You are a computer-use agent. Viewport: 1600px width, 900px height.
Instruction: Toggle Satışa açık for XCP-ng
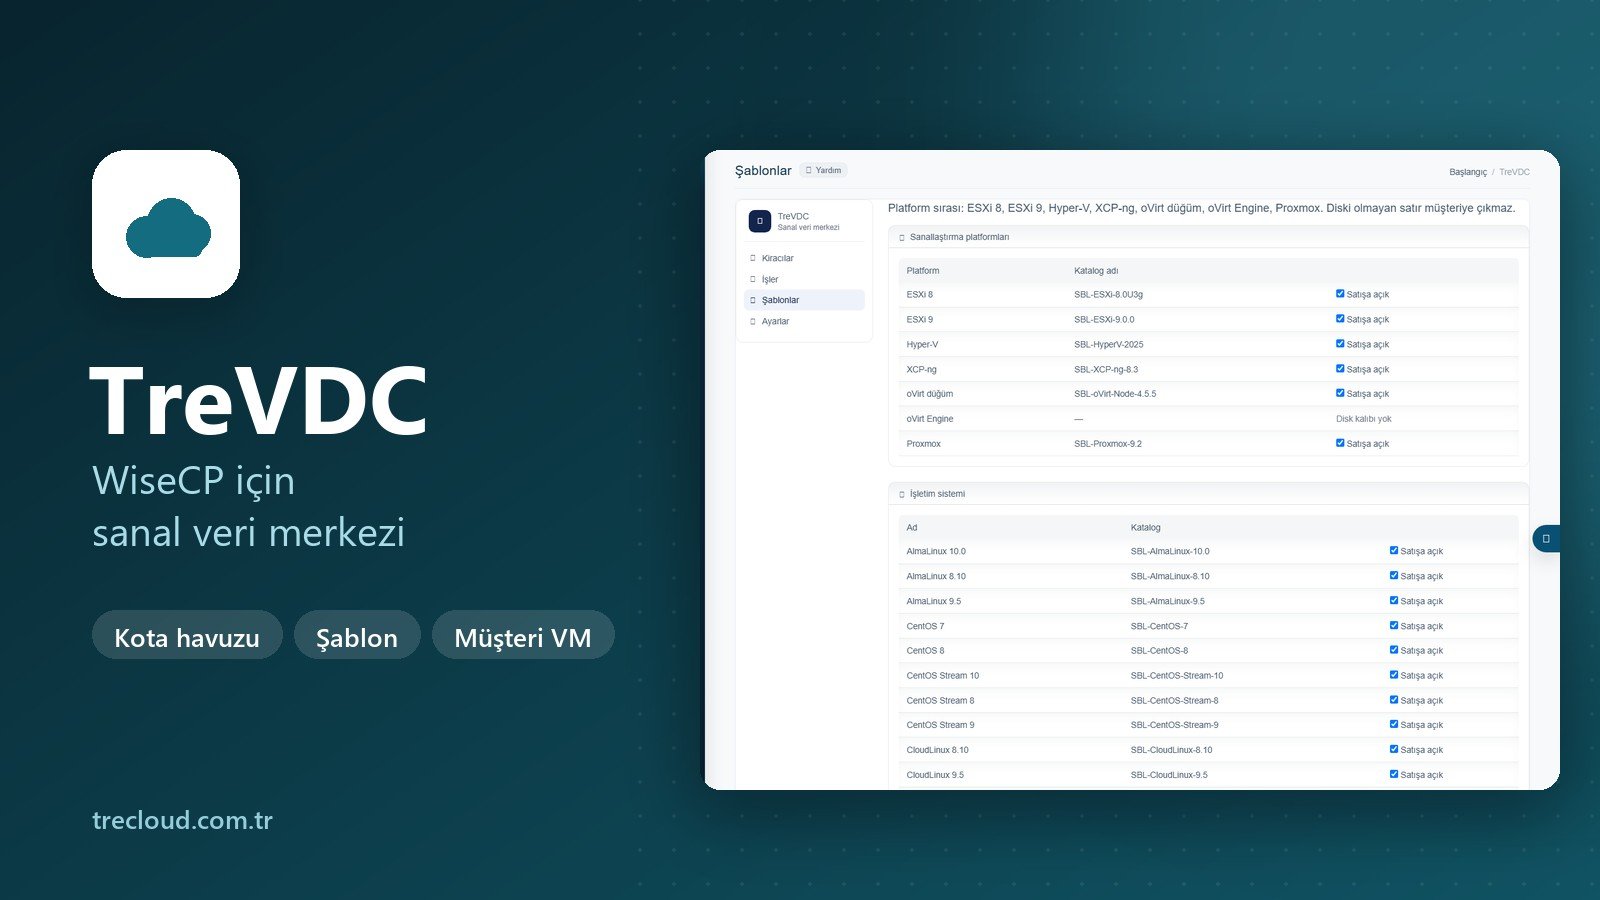1340,369
